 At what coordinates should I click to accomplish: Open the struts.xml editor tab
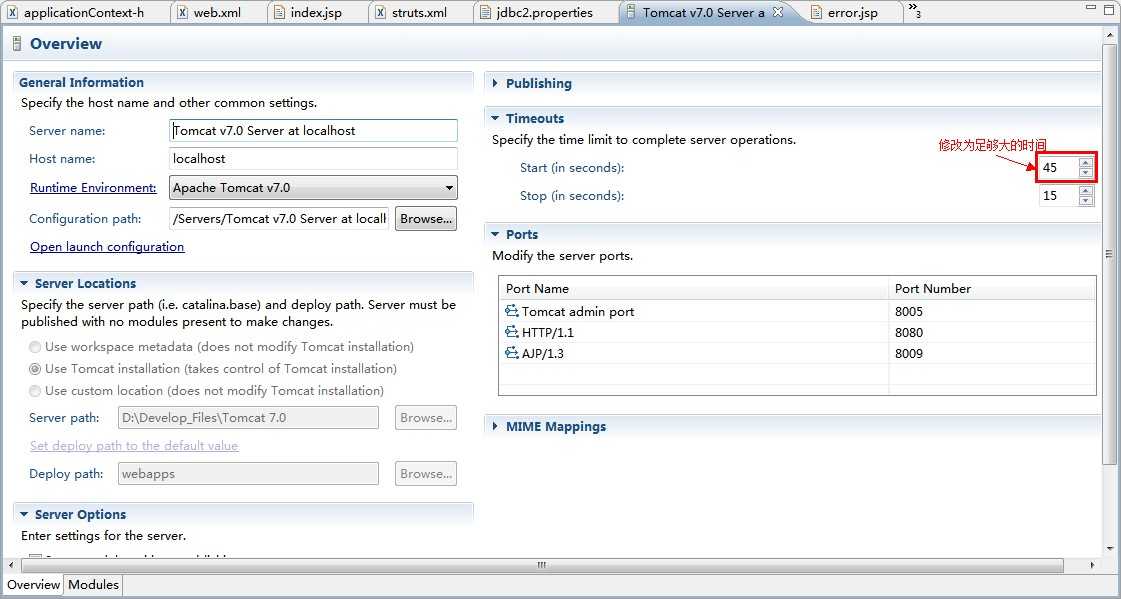(419, 12)
